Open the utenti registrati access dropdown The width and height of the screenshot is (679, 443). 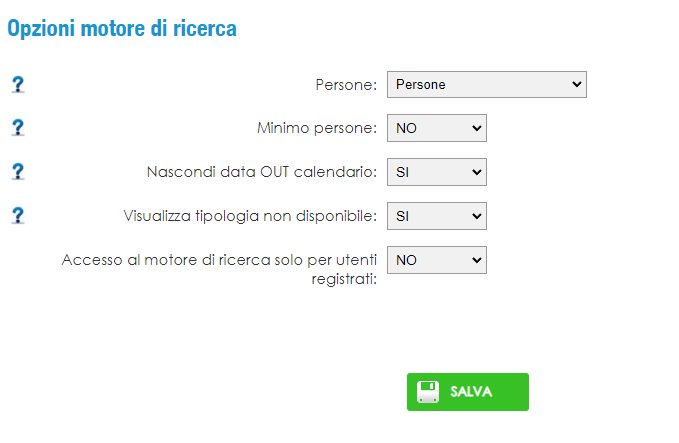[x=436, y=260]
